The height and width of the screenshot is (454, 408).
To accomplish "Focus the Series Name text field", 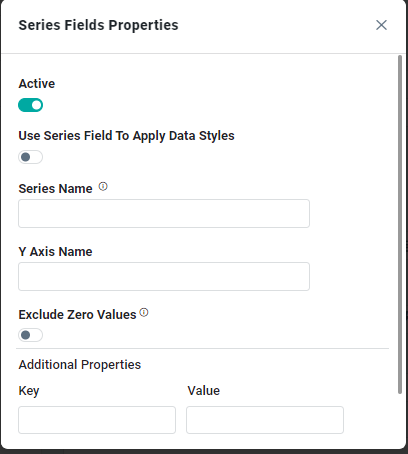I will coord(164,214).
